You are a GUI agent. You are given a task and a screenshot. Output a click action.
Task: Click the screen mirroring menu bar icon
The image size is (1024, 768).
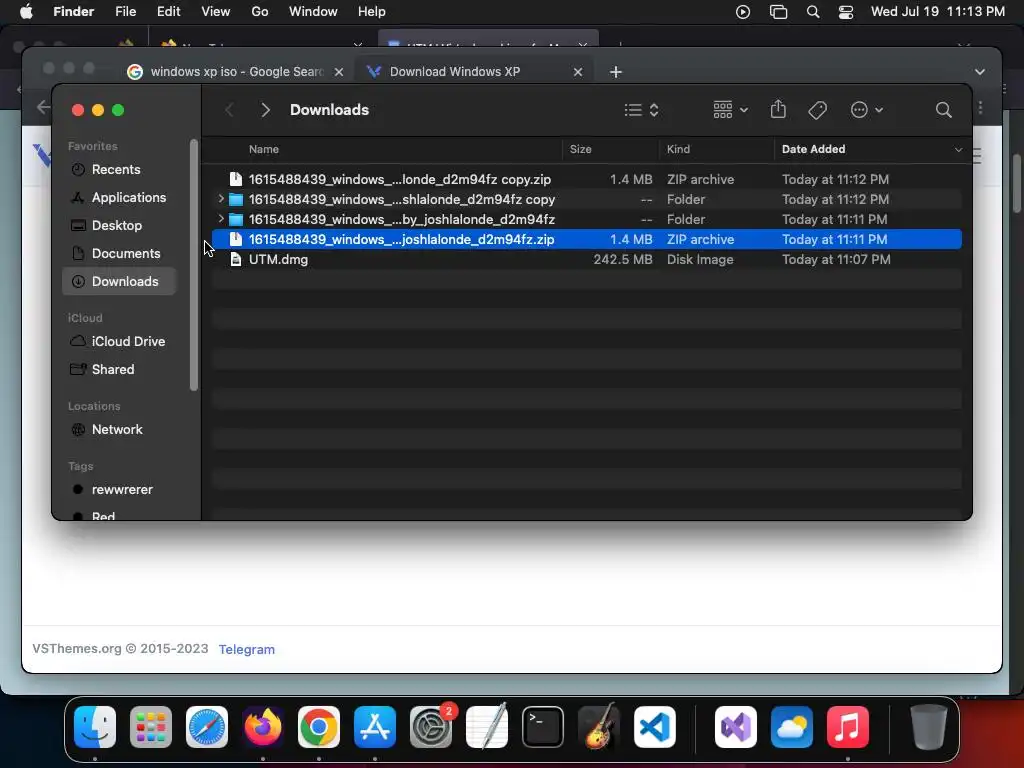point(778,12)
